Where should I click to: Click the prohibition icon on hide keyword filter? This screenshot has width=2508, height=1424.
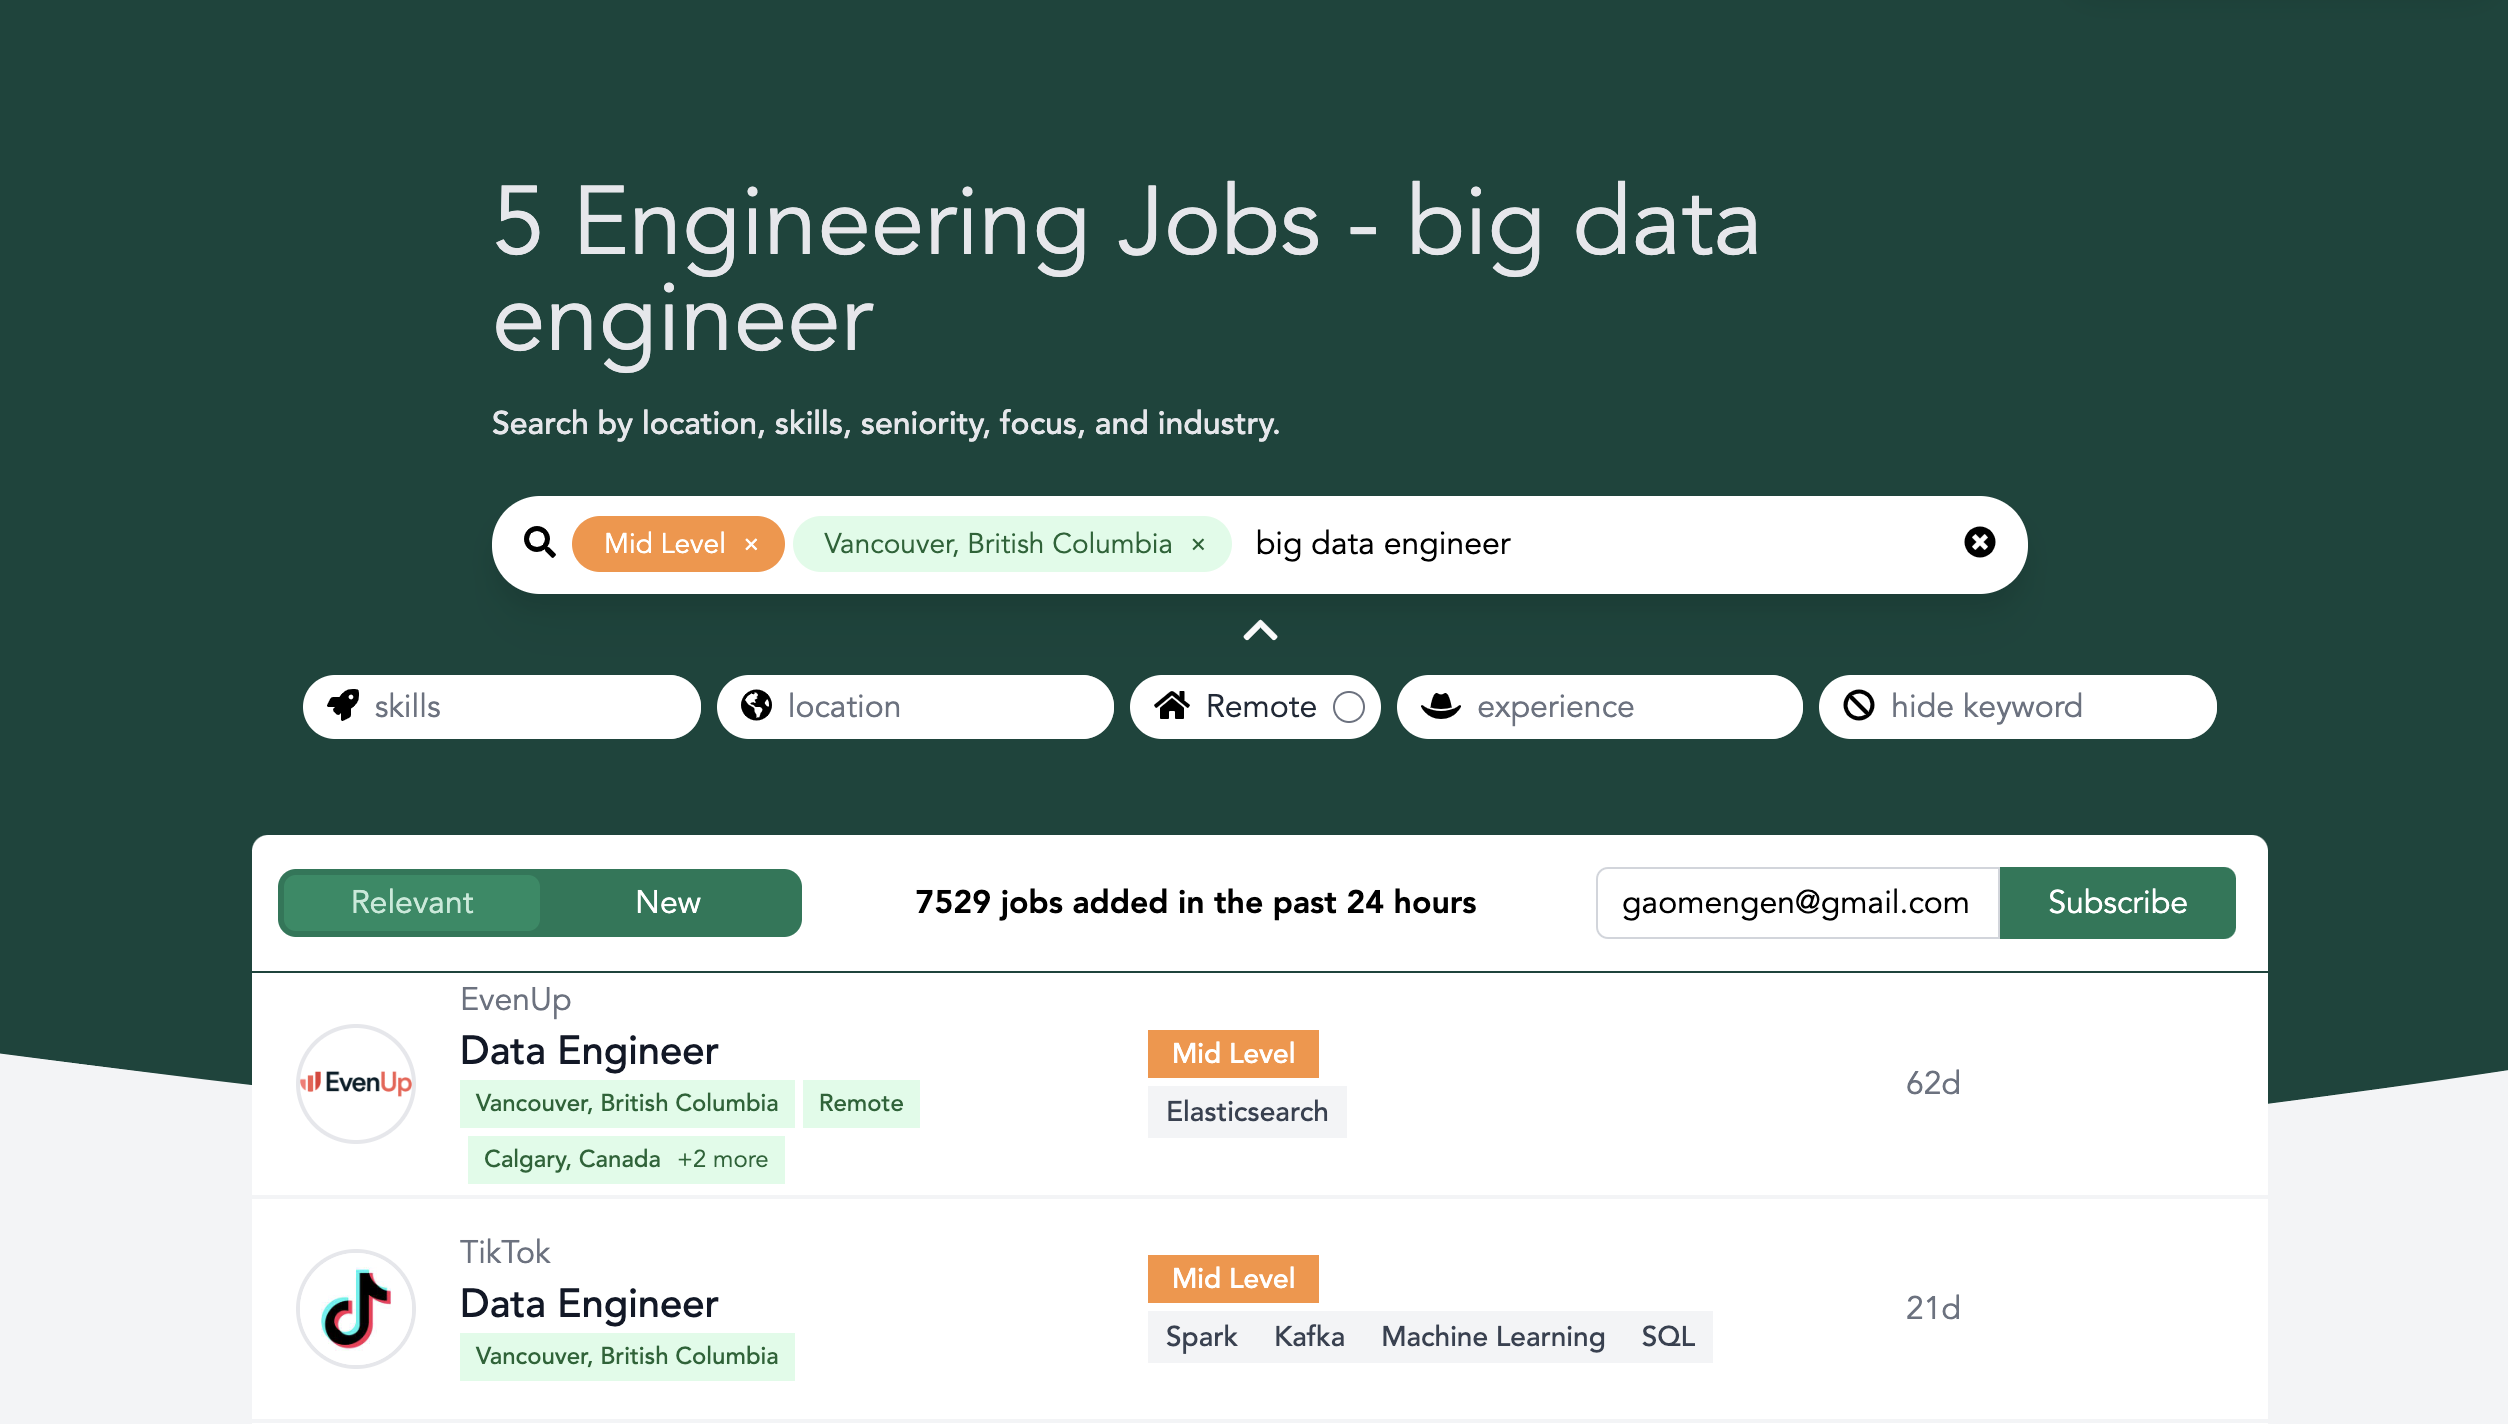(x=1860, y=705)
